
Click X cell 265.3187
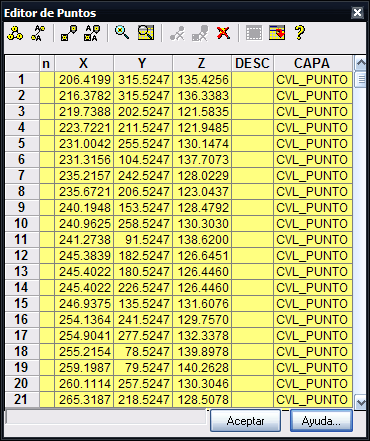click(84, 399)
